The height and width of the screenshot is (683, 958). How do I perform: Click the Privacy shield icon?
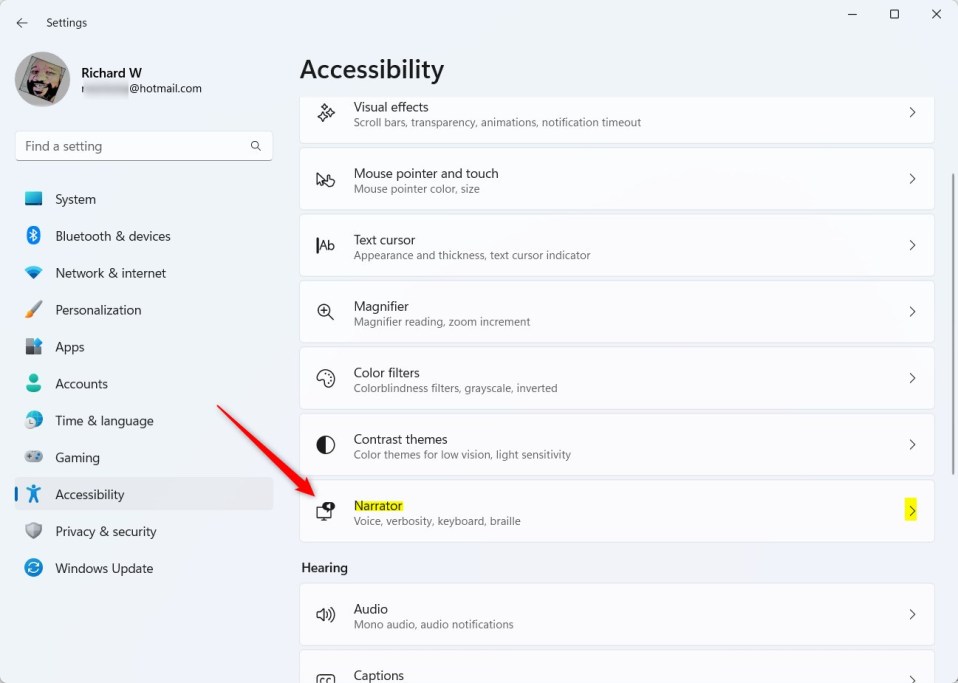click(34, 531)
